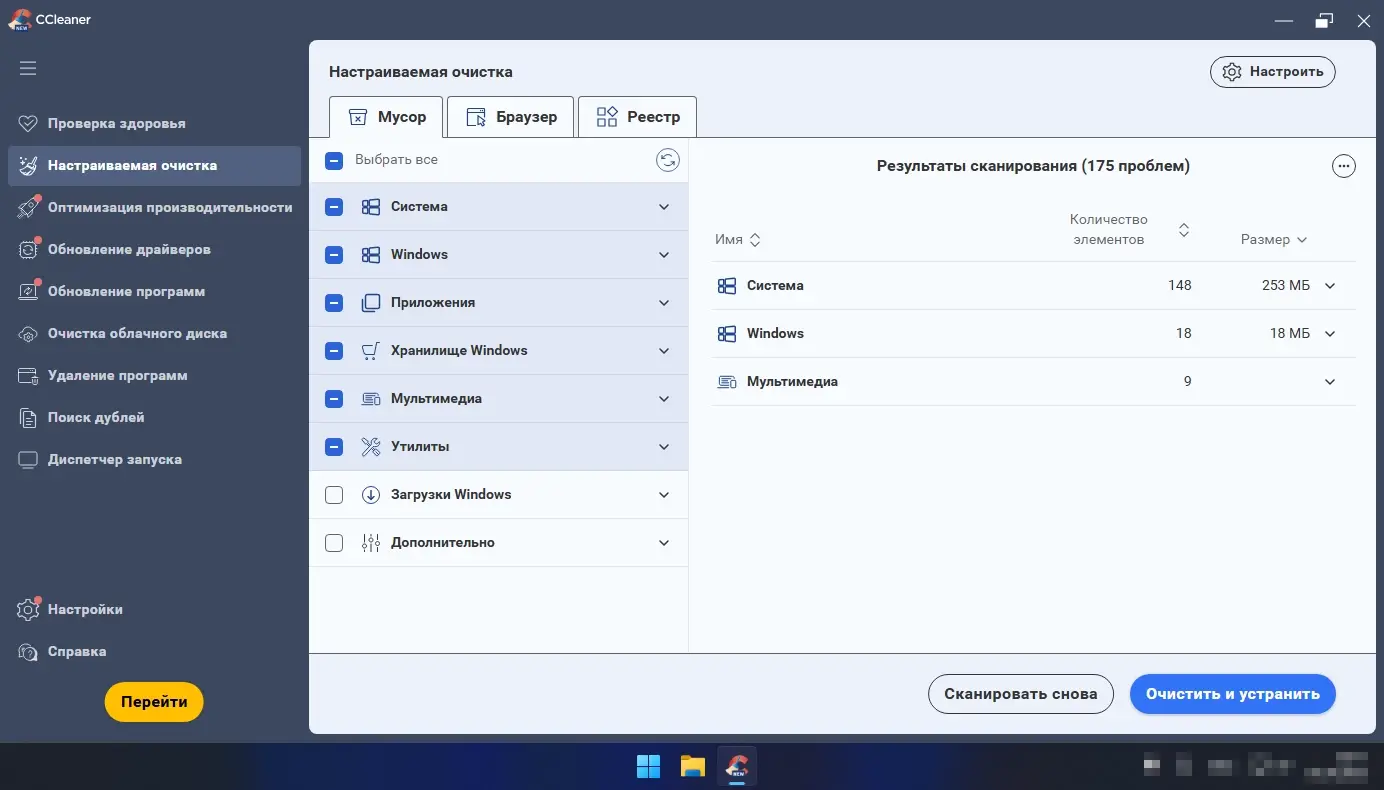This screenshot has height=790, width=1384.
Task: Expand the Приложения category chevron
Action: 664,303
